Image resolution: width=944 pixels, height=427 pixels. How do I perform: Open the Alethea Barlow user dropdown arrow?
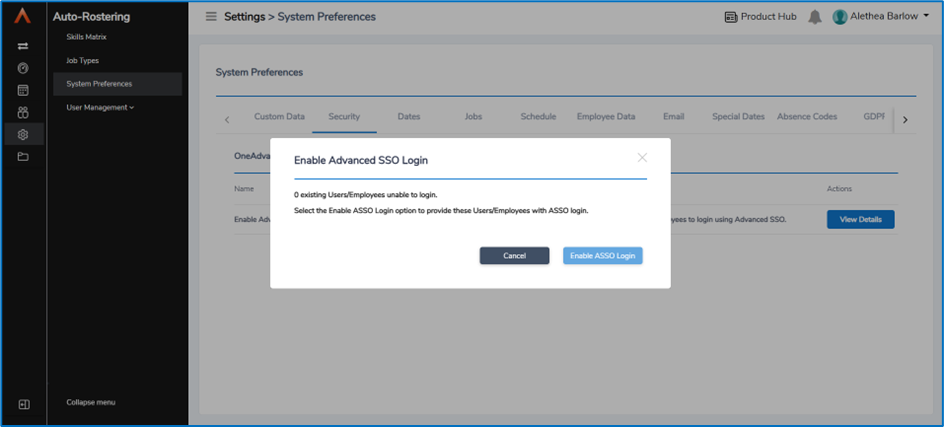coord(925,16)
